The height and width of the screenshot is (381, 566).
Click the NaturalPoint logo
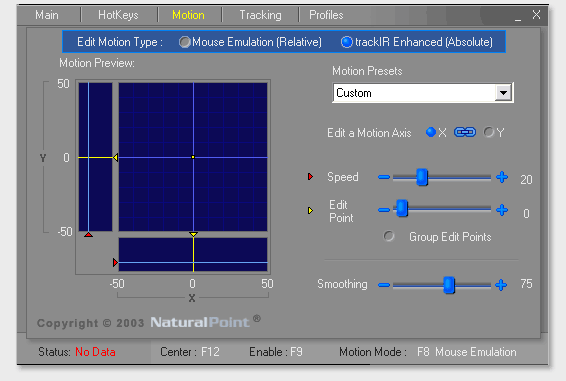tap(200, 322)
